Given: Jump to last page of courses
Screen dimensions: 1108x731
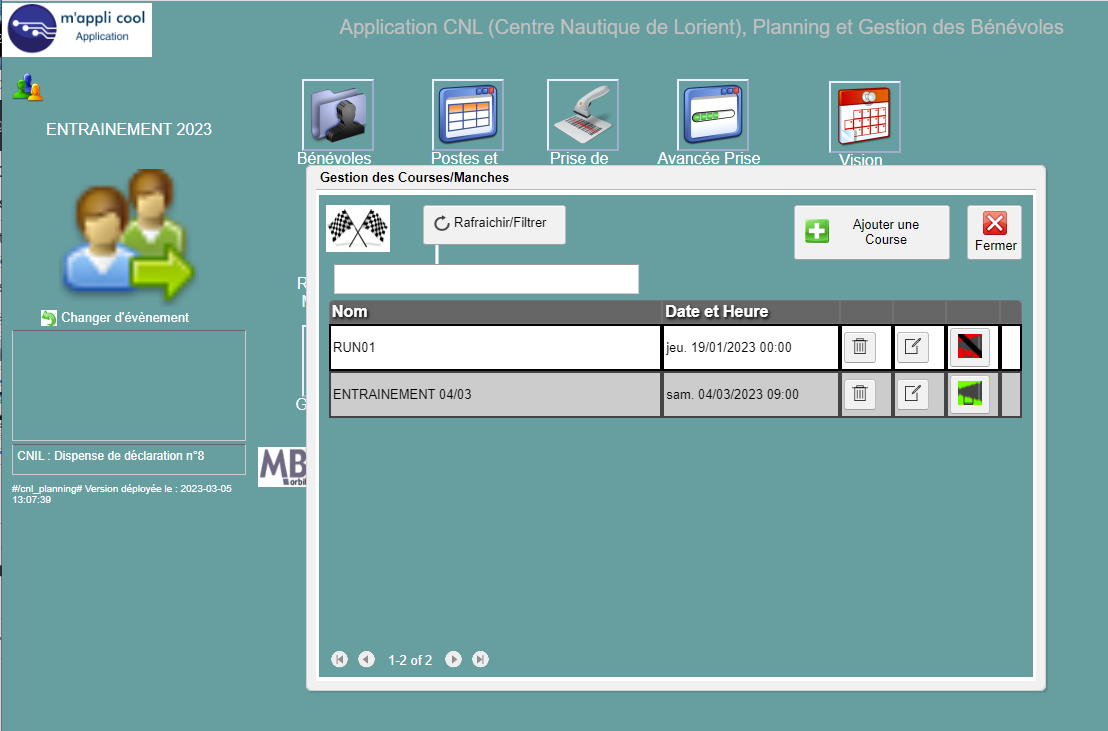Looking at the screenshot, I should (x=481, y=660).
